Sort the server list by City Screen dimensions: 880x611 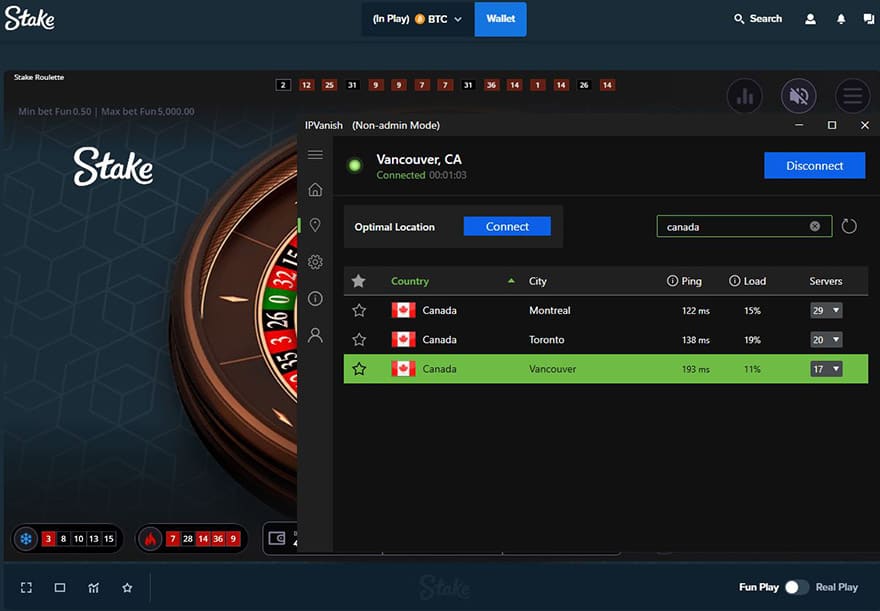click(538, 281)
